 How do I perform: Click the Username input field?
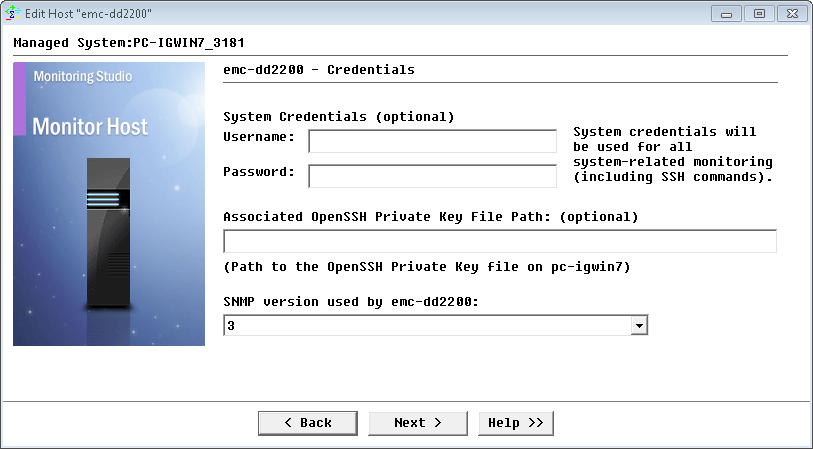click(x=432, y=141)
